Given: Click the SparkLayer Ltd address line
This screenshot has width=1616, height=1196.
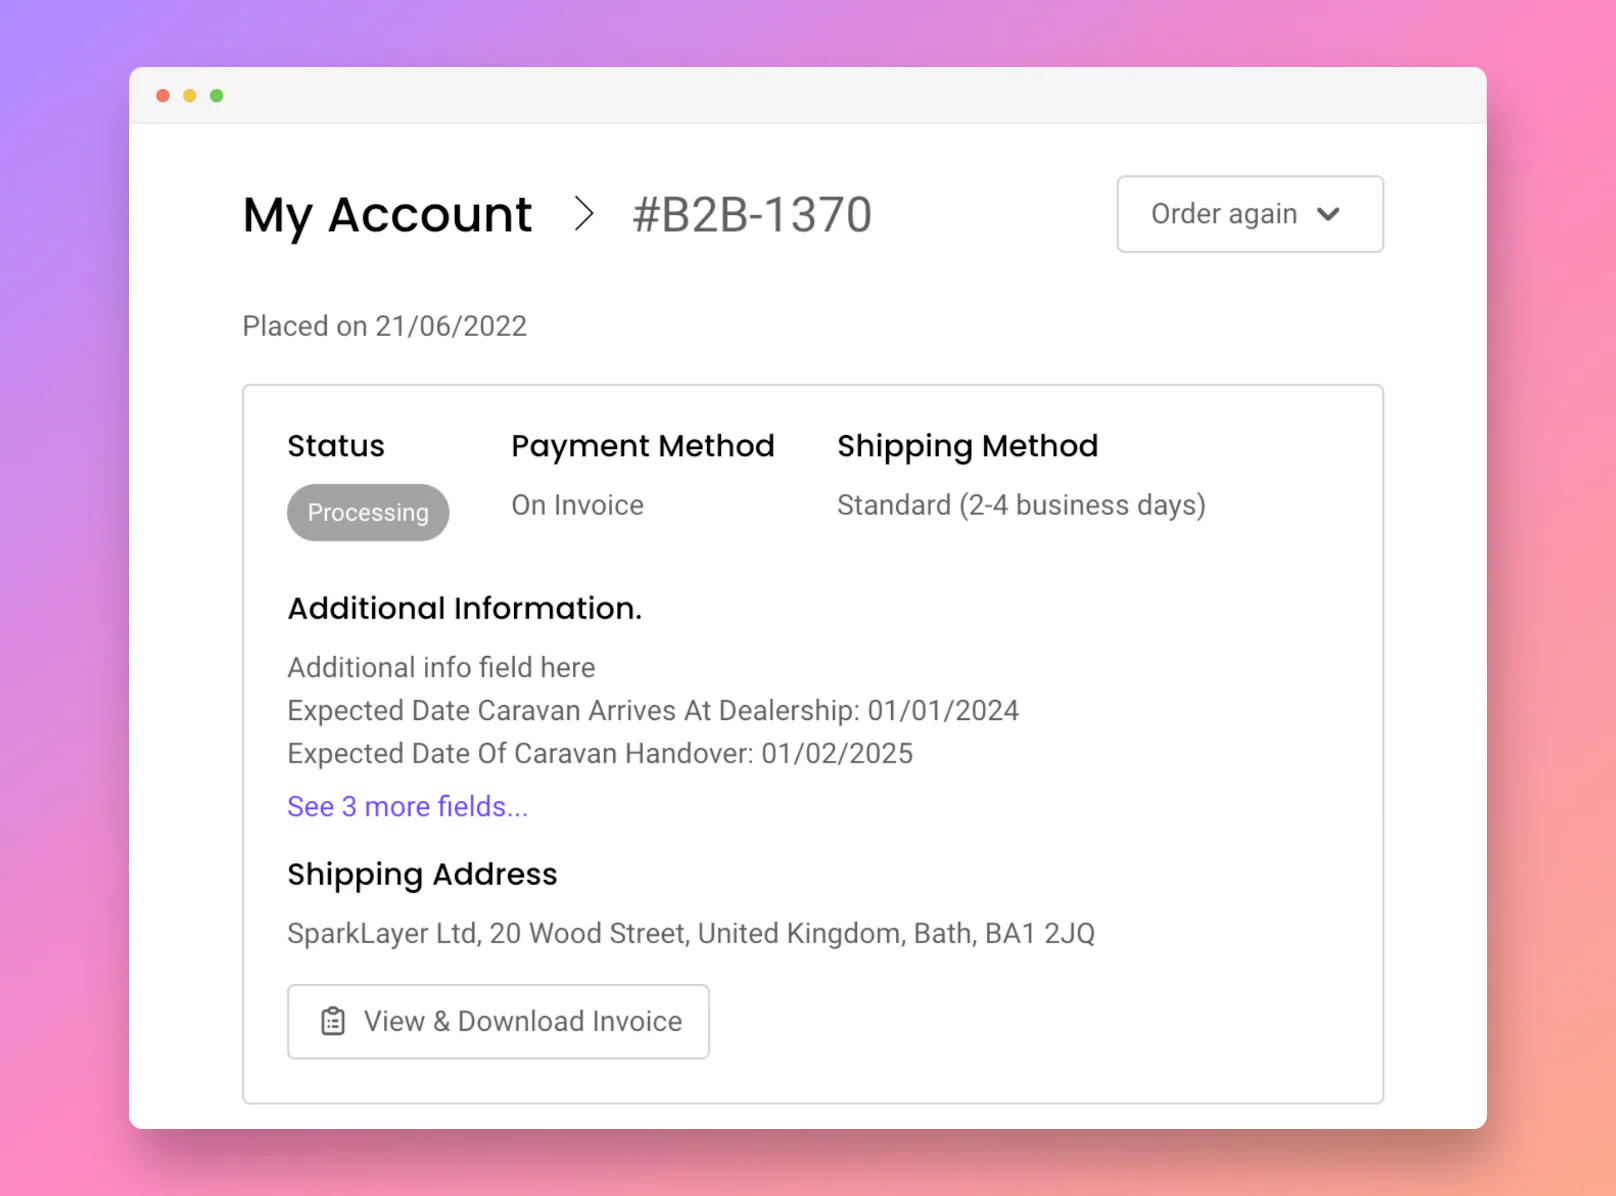Looking at the screenshot, I should [x=691, y=933].
